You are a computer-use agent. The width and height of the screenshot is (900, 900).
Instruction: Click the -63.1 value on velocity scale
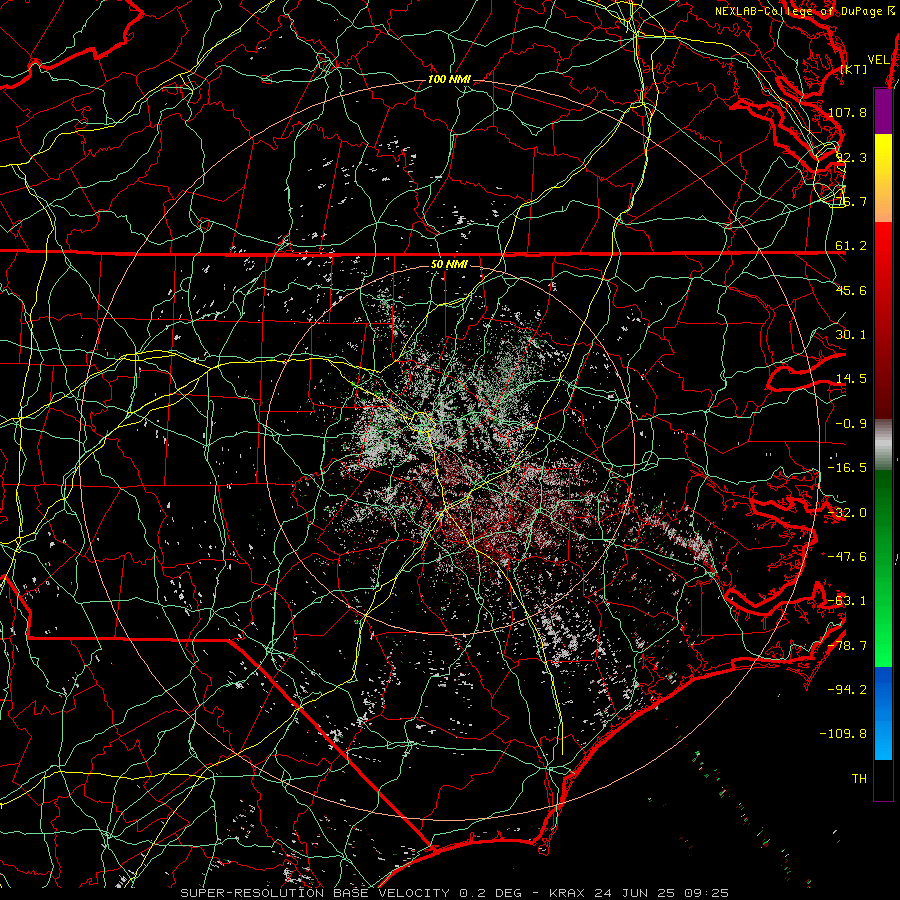click(847, 601)
